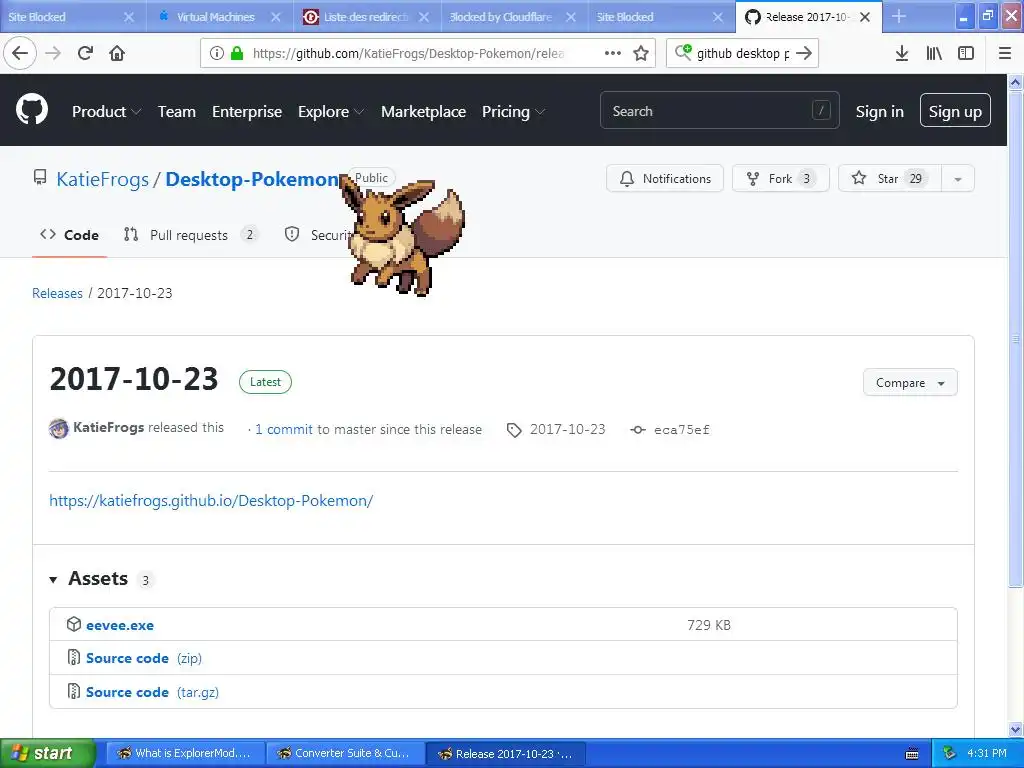1024x768 pixels.
Task: Click the Sign in link
Action: coord(879,112)
